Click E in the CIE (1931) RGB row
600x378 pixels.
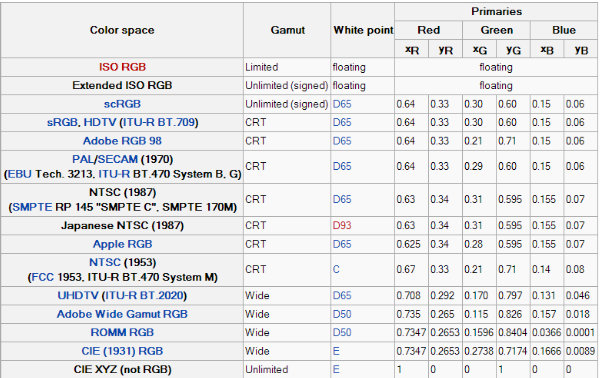pos(336,351)
